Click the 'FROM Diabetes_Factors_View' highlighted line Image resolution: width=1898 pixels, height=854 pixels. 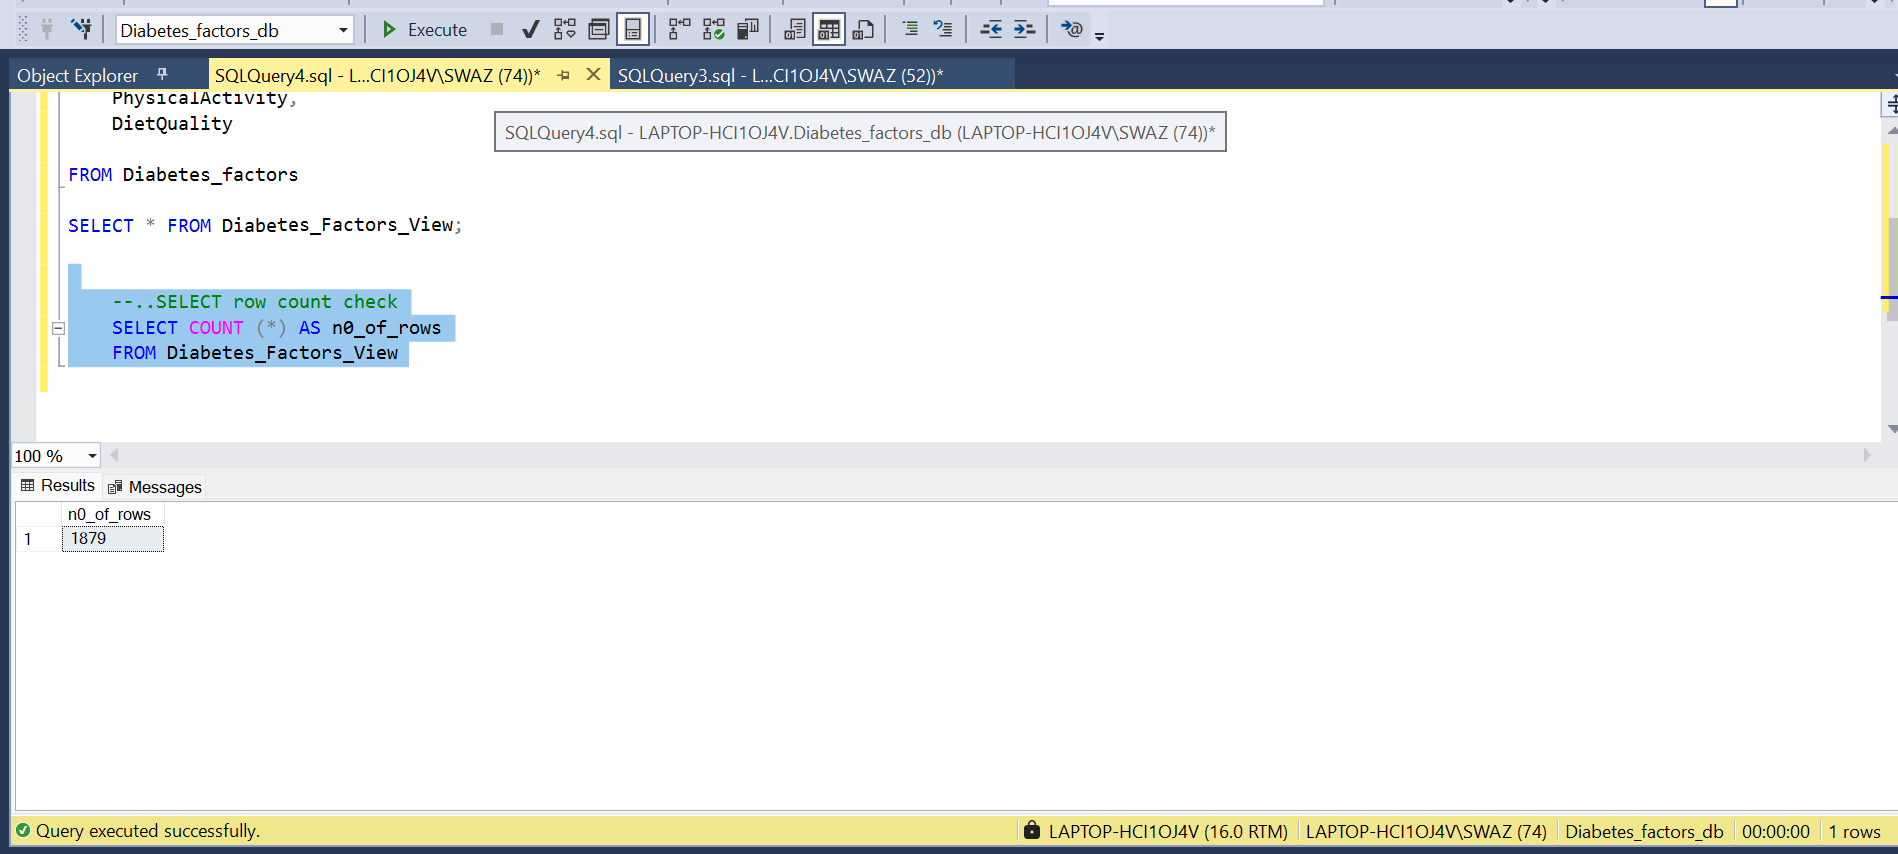[x=255, y=353]
